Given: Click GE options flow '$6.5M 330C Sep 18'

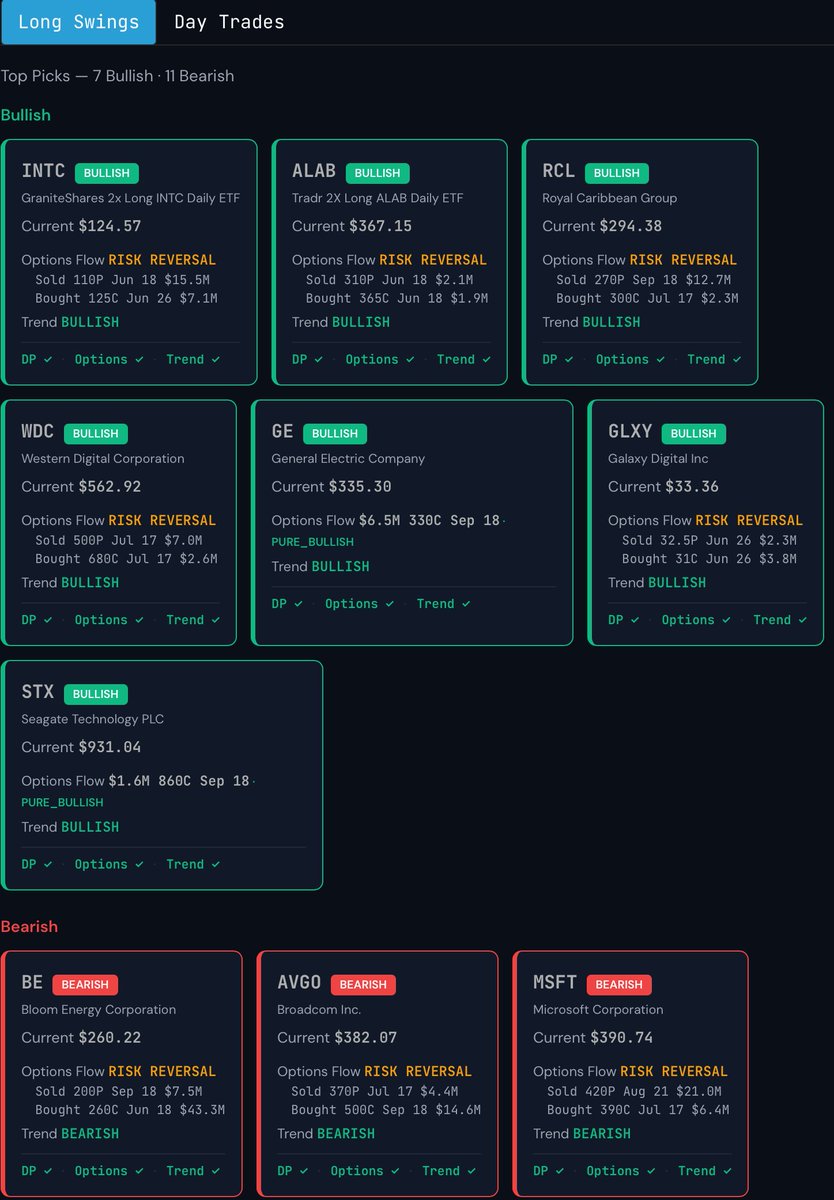Looking at the screenshot, I should pyautogui.click(x=430, y=521).
